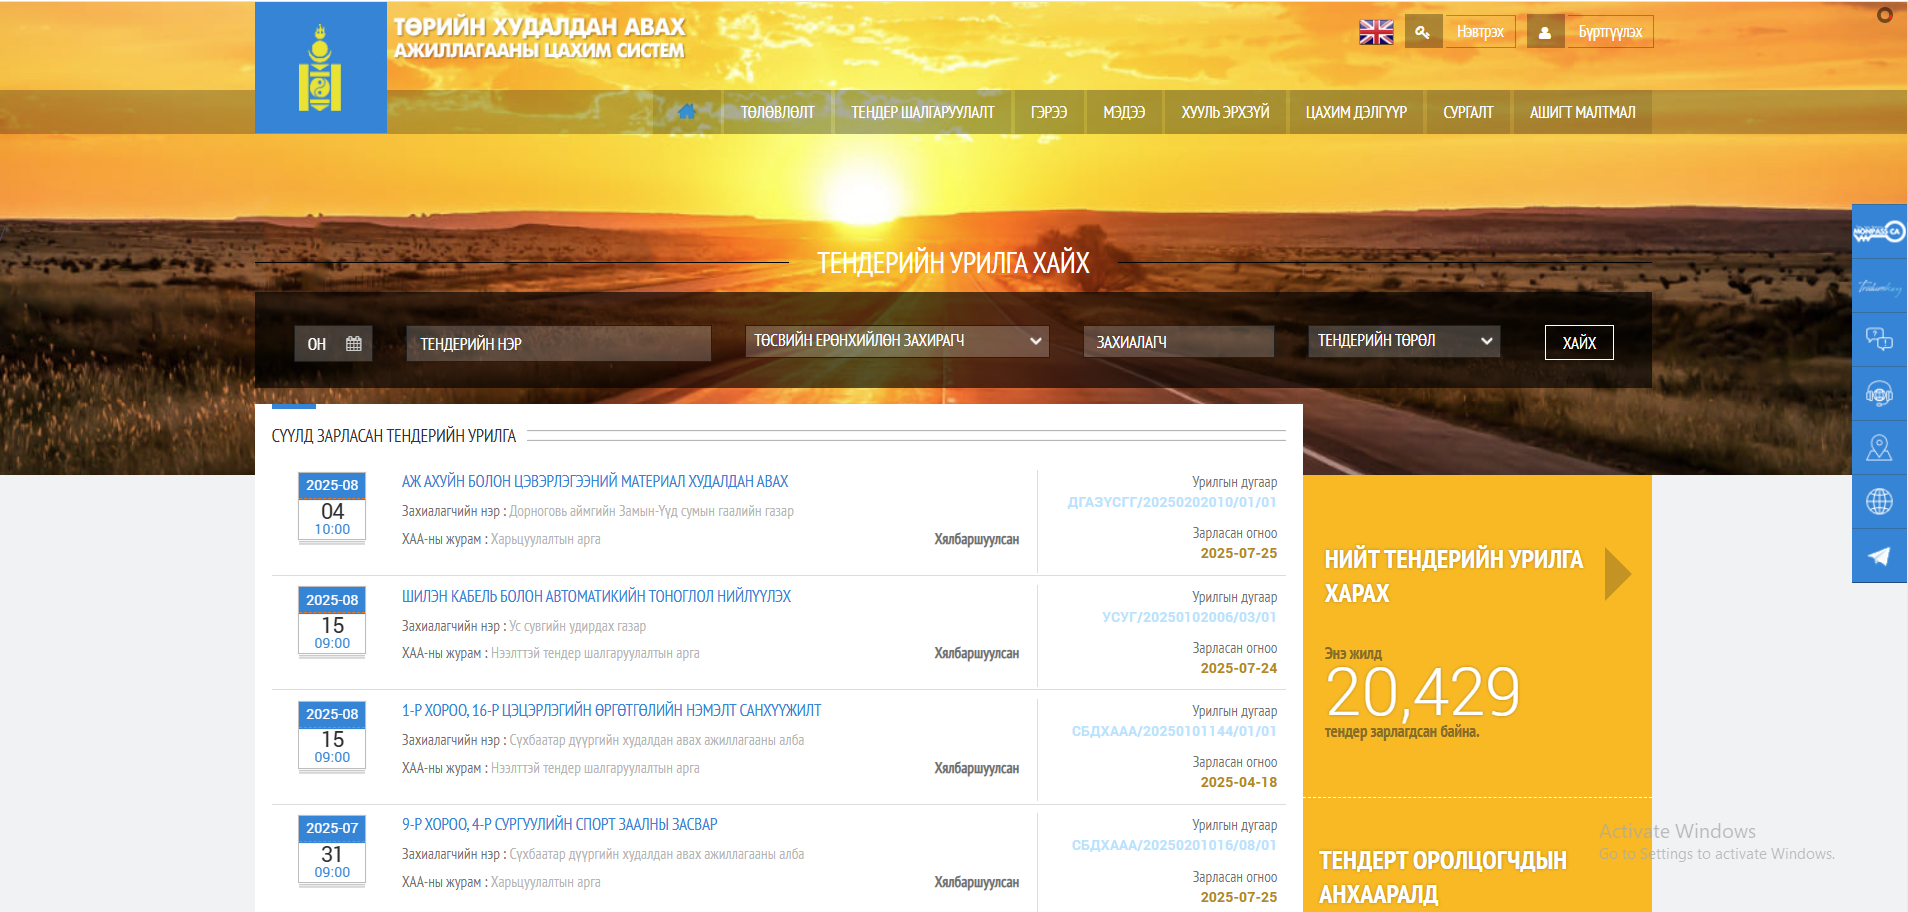Select the ХУУЛЬ ЭРХЗҮЙ menu item
Screen dimensions: 1908x912
tap(1225, 113)
